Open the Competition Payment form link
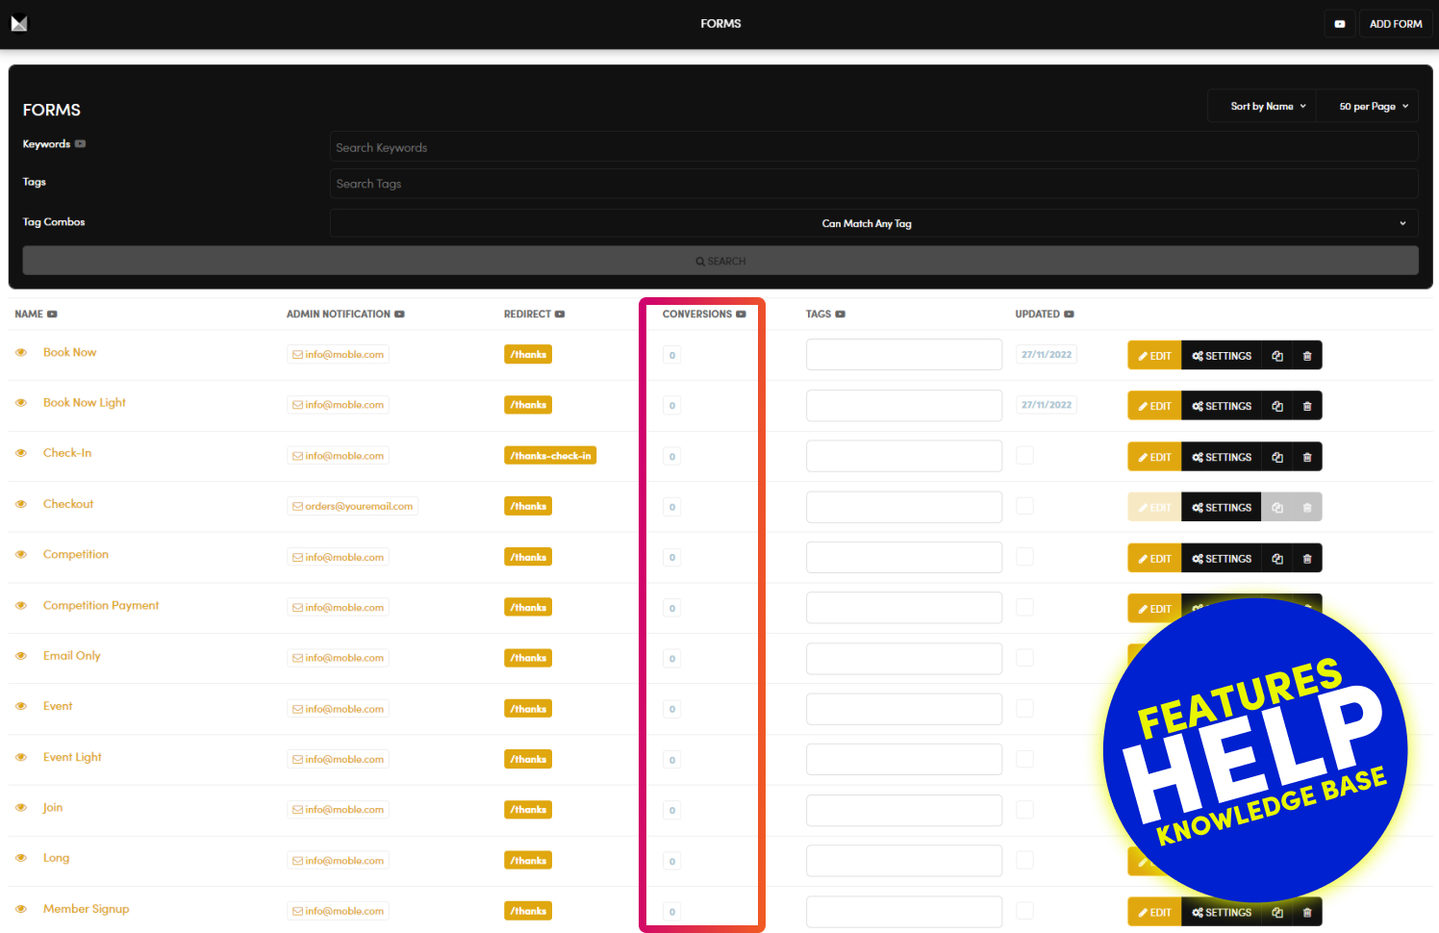The image size is (1439, 933). 101,605
